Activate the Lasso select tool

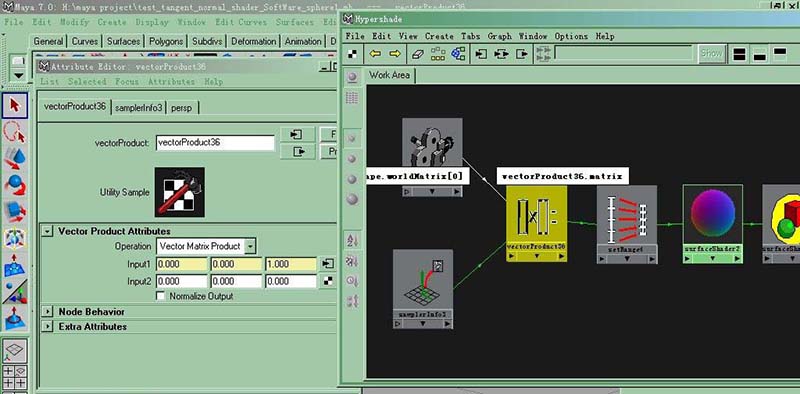coord(15,132)
